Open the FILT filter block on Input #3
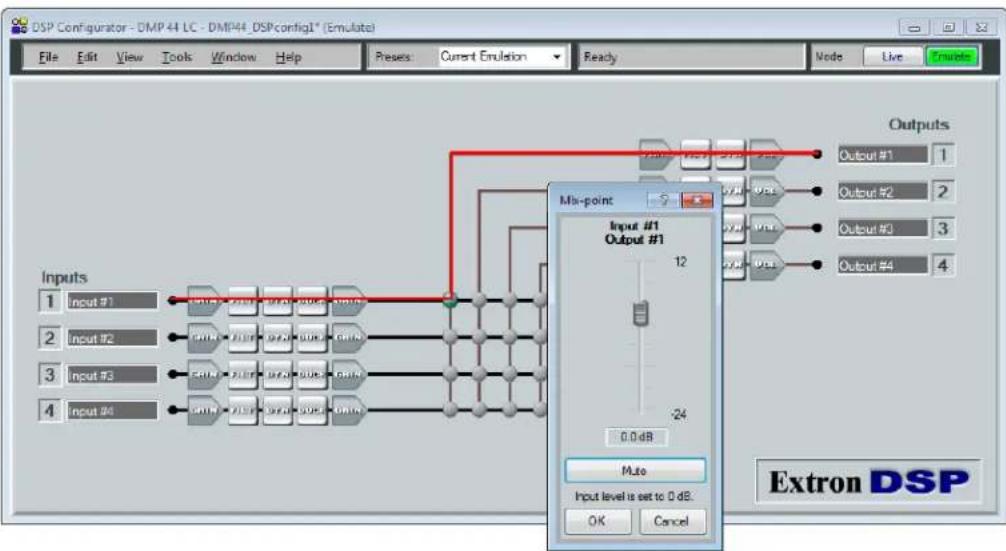This screenshot has height=551, width=1006. 243,374
